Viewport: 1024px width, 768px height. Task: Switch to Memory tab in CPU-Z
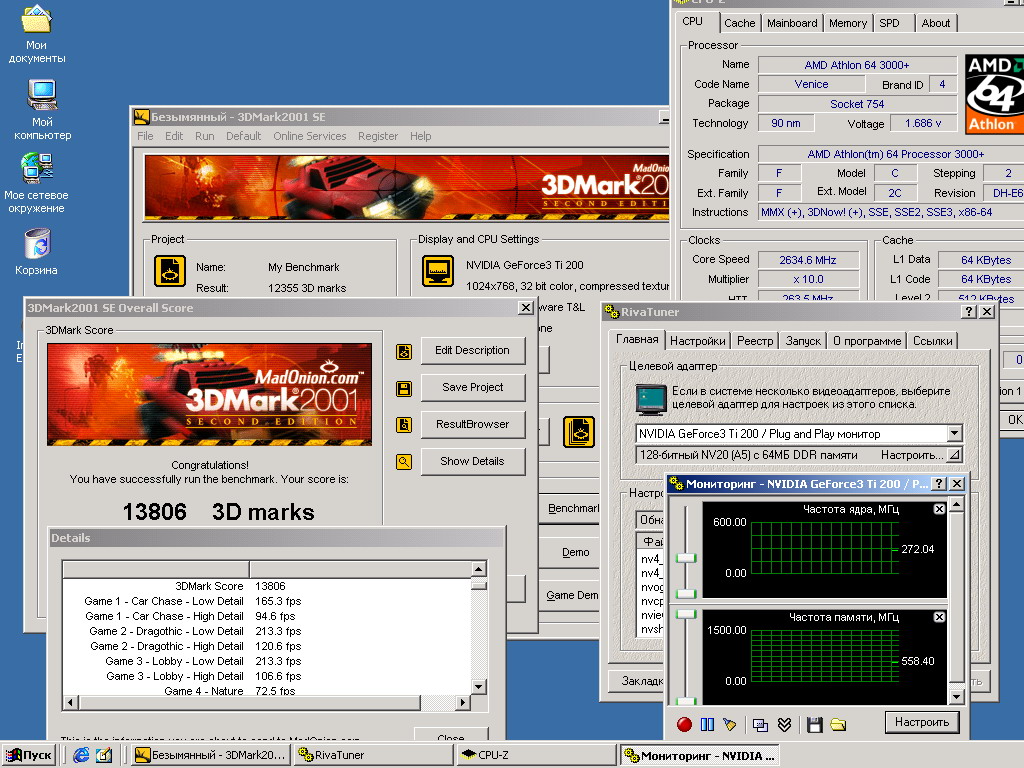point(848,23)
